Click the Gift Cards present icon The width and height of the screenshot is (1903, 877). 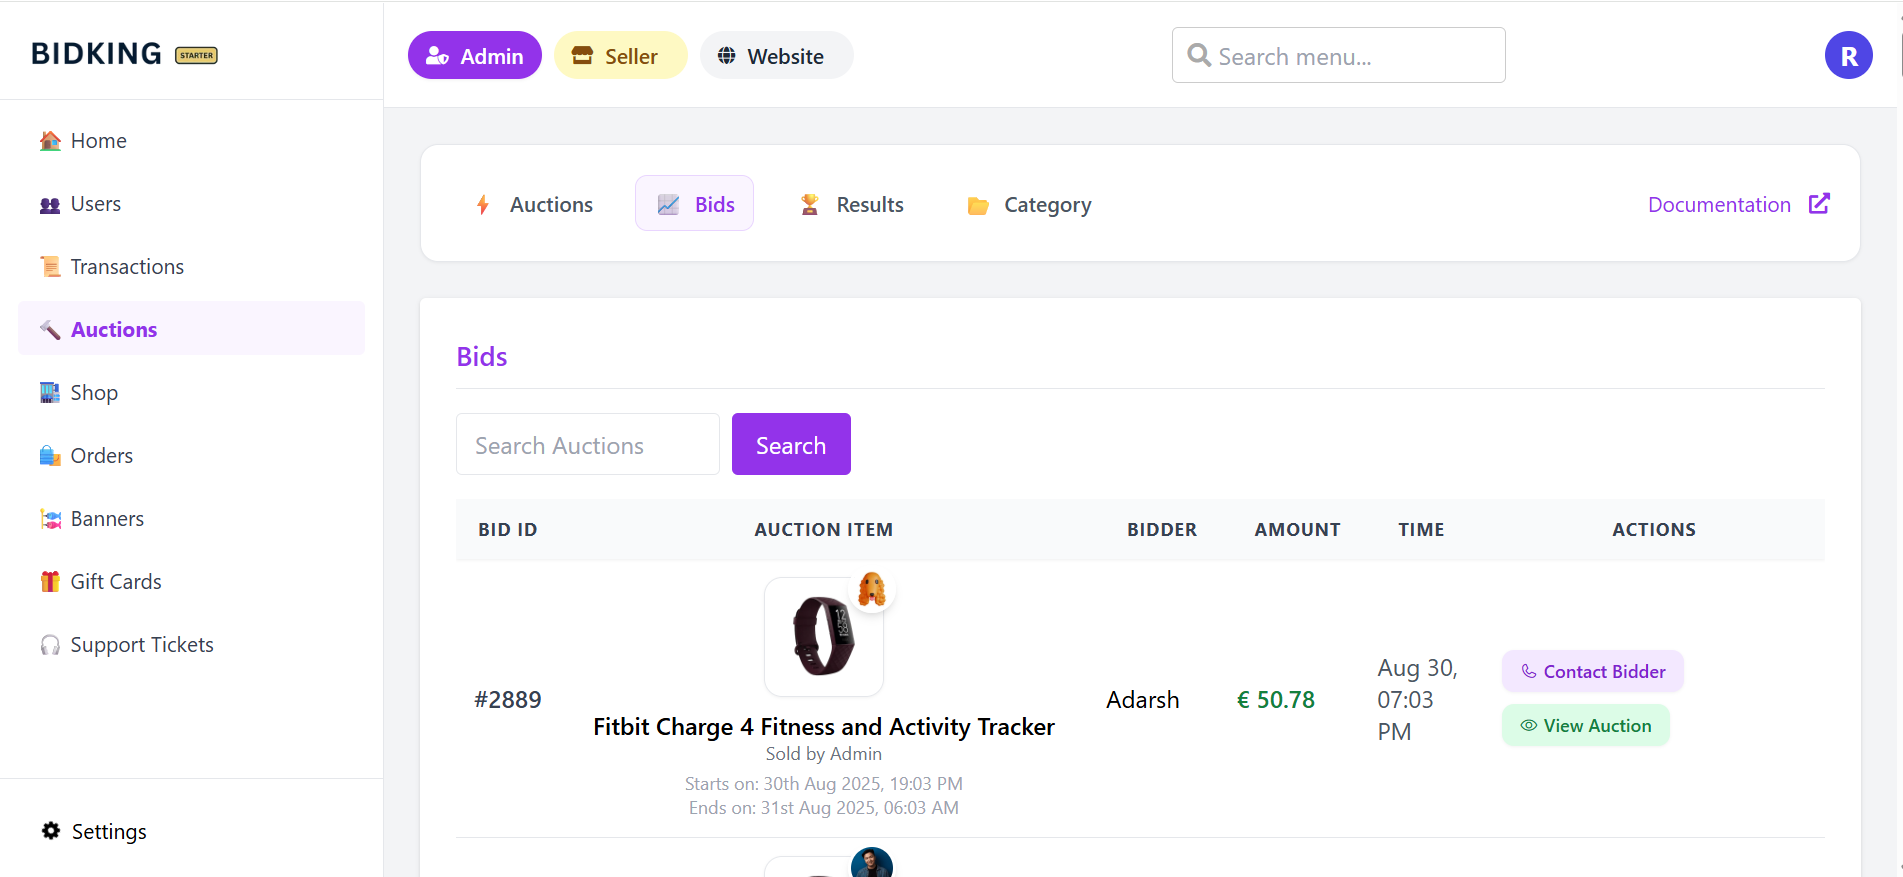pos(50,582)
